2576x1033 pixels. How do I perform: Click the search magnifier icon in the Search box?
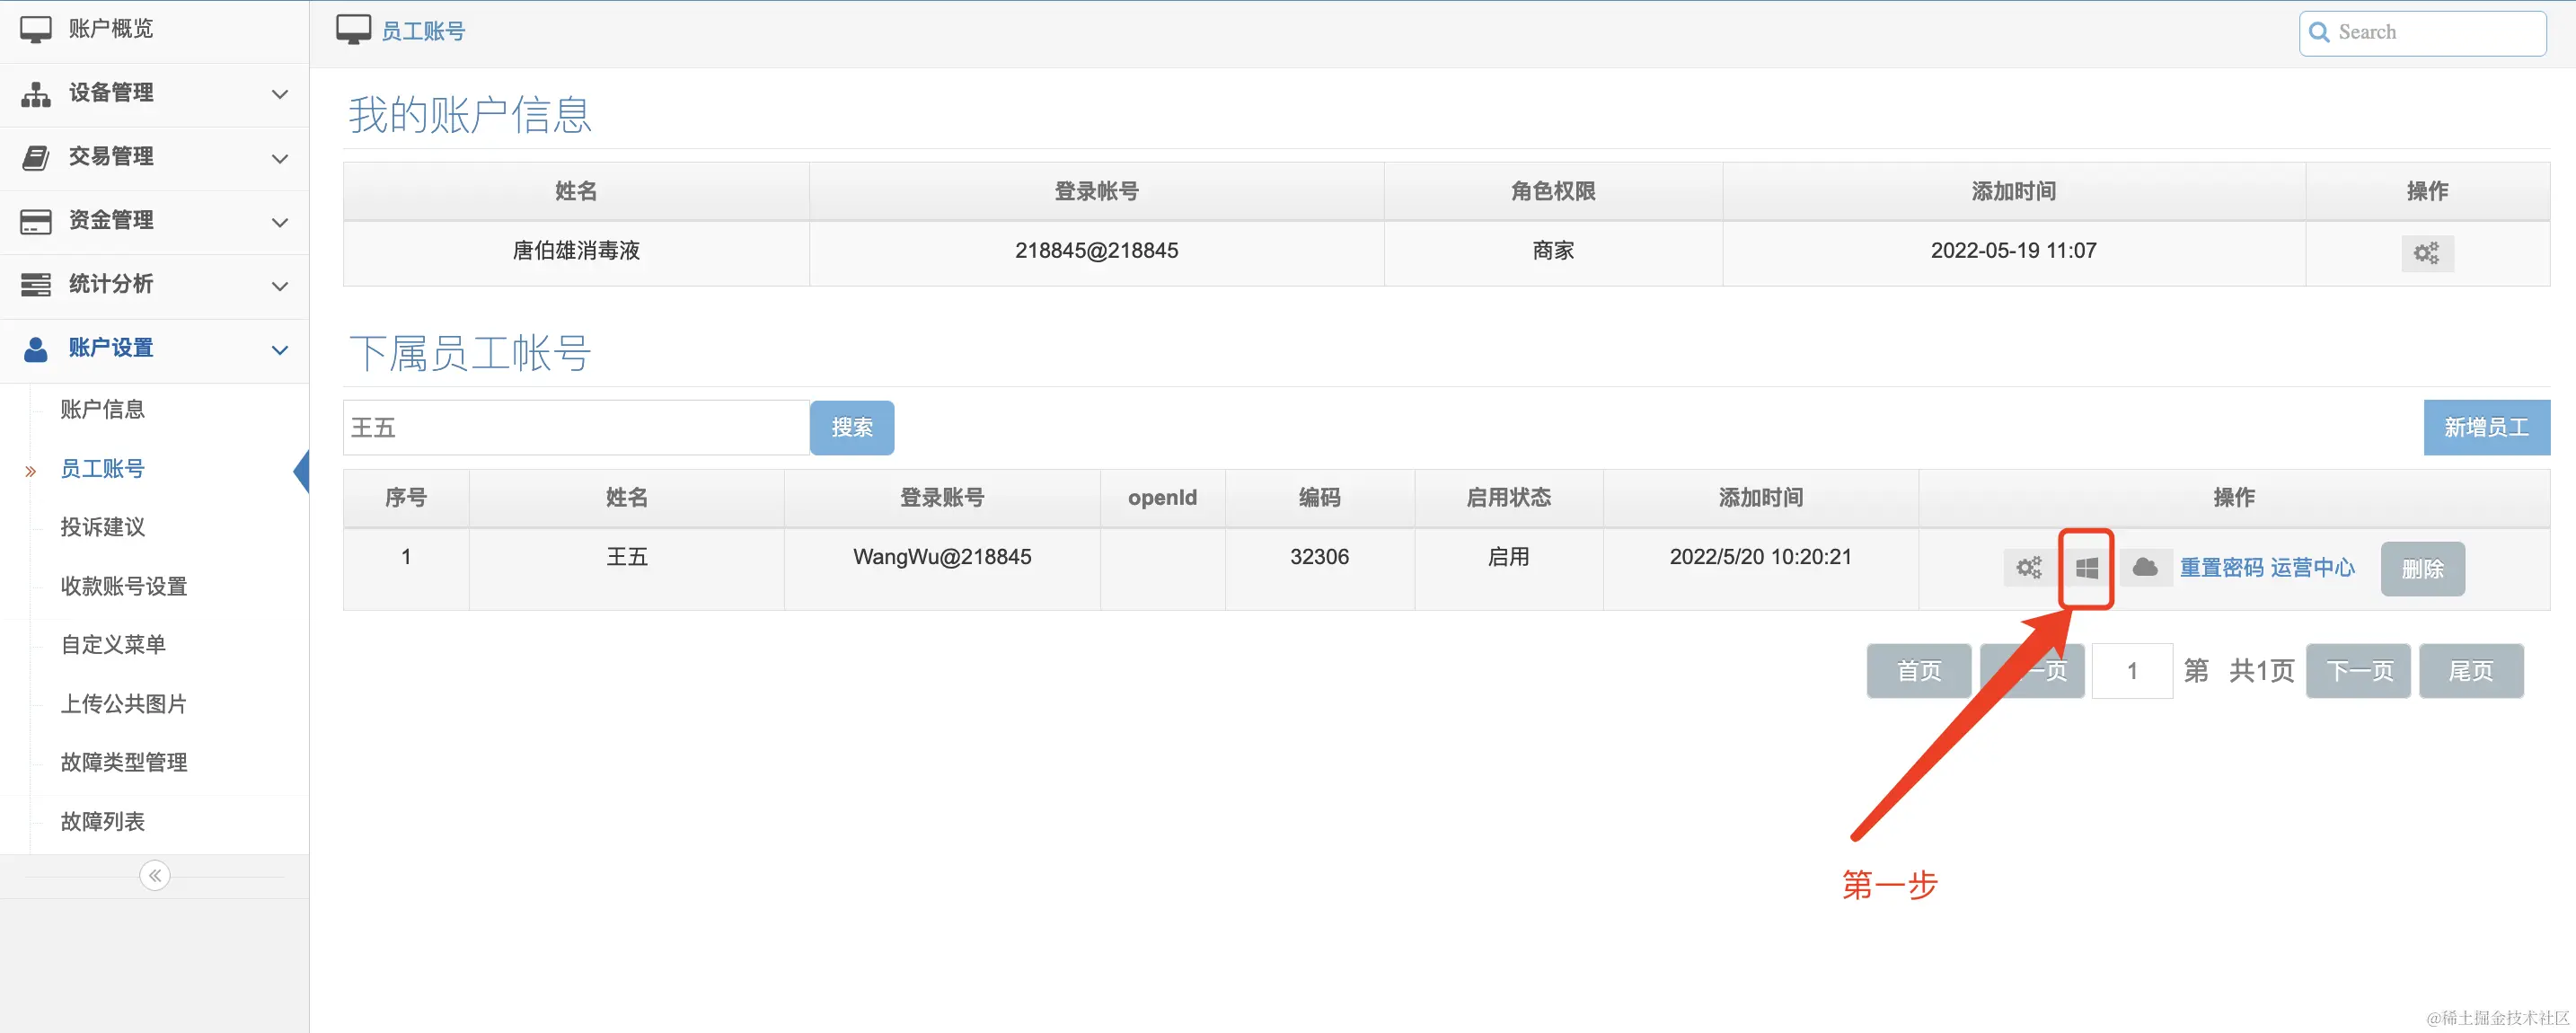pyautogui.click(x=2321, y=32)
